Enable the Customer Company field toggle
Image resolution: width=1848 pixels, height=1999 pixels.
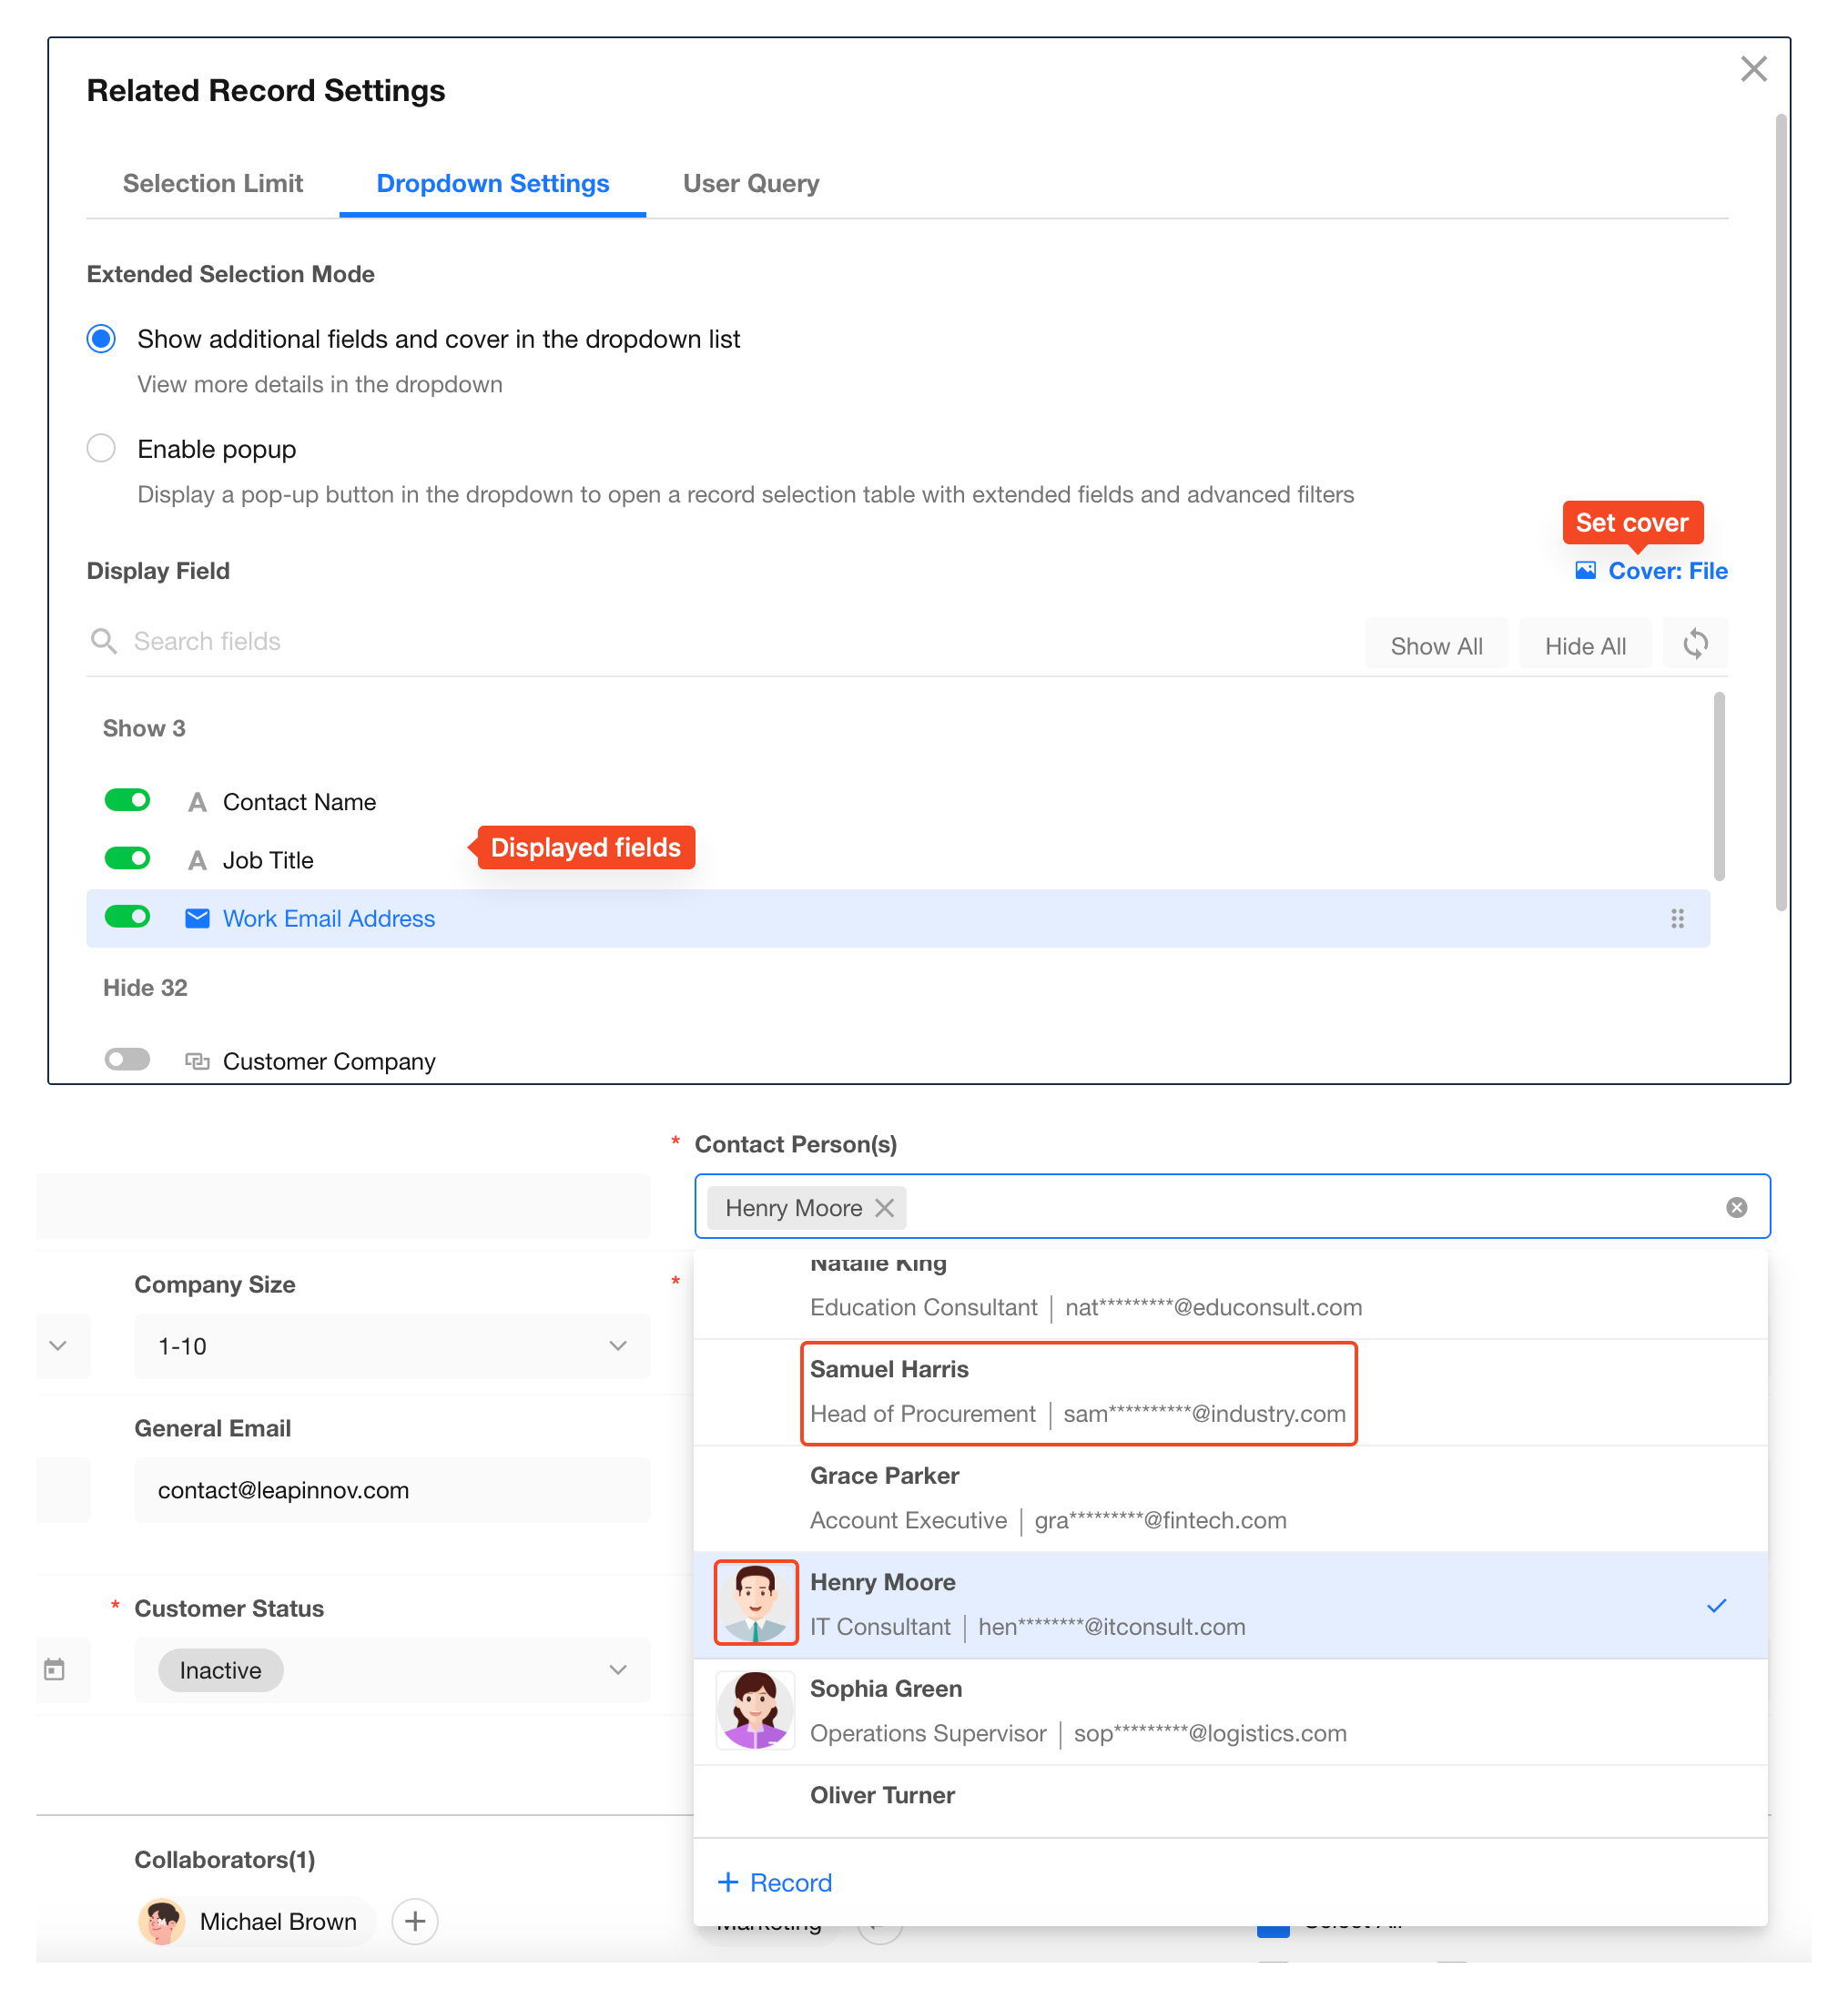128,1059
